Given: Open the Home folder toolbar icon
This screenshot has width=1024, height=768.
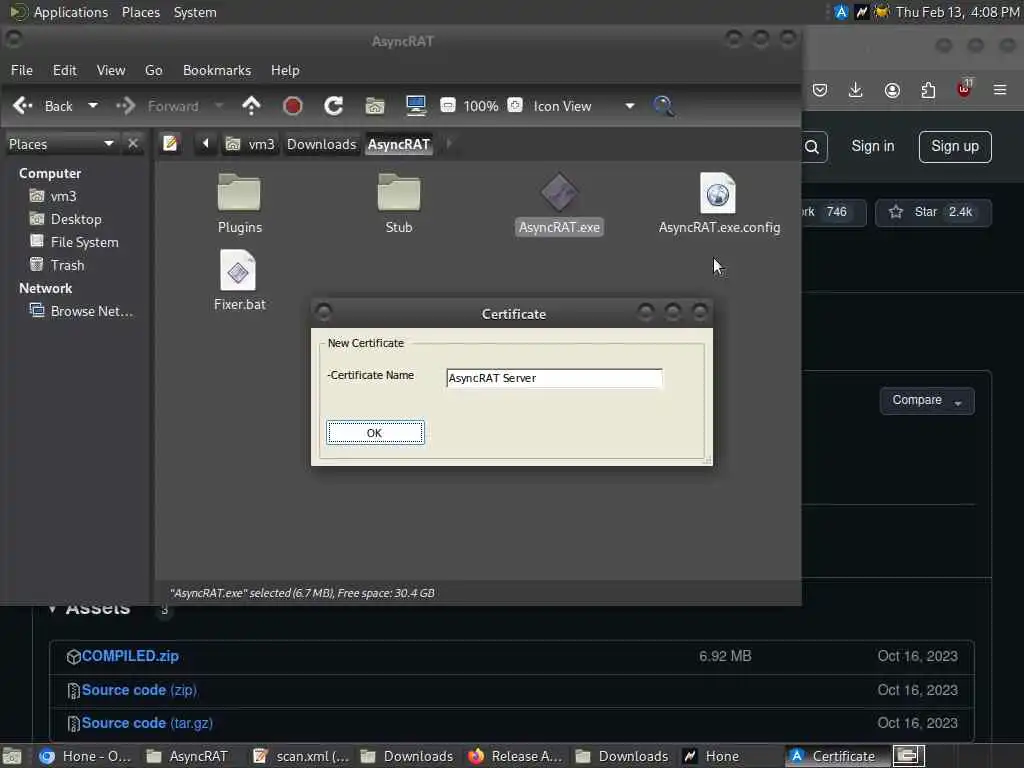Looking at the screenshot, I should 375,106.
